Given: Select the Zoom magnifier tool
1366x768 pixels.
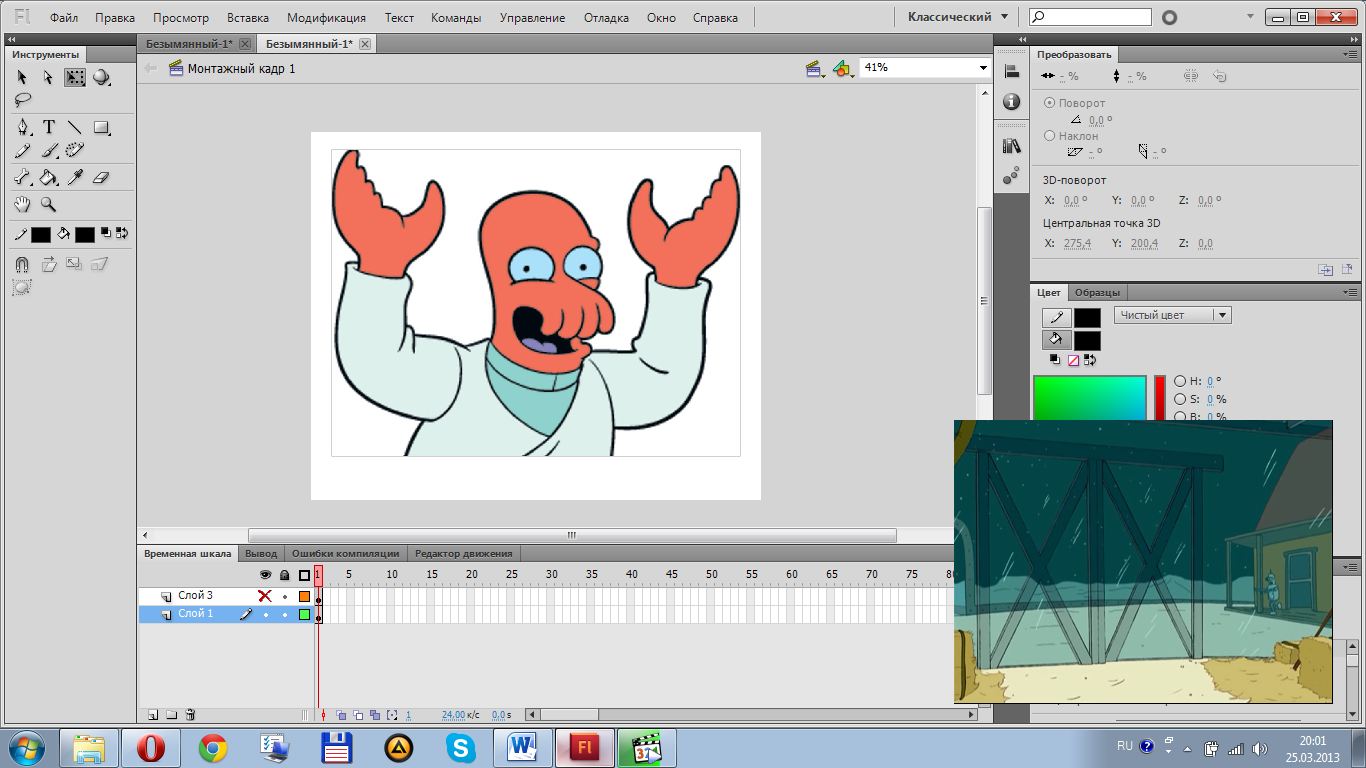Looking at the screenshot, I should tap(48, 204).
